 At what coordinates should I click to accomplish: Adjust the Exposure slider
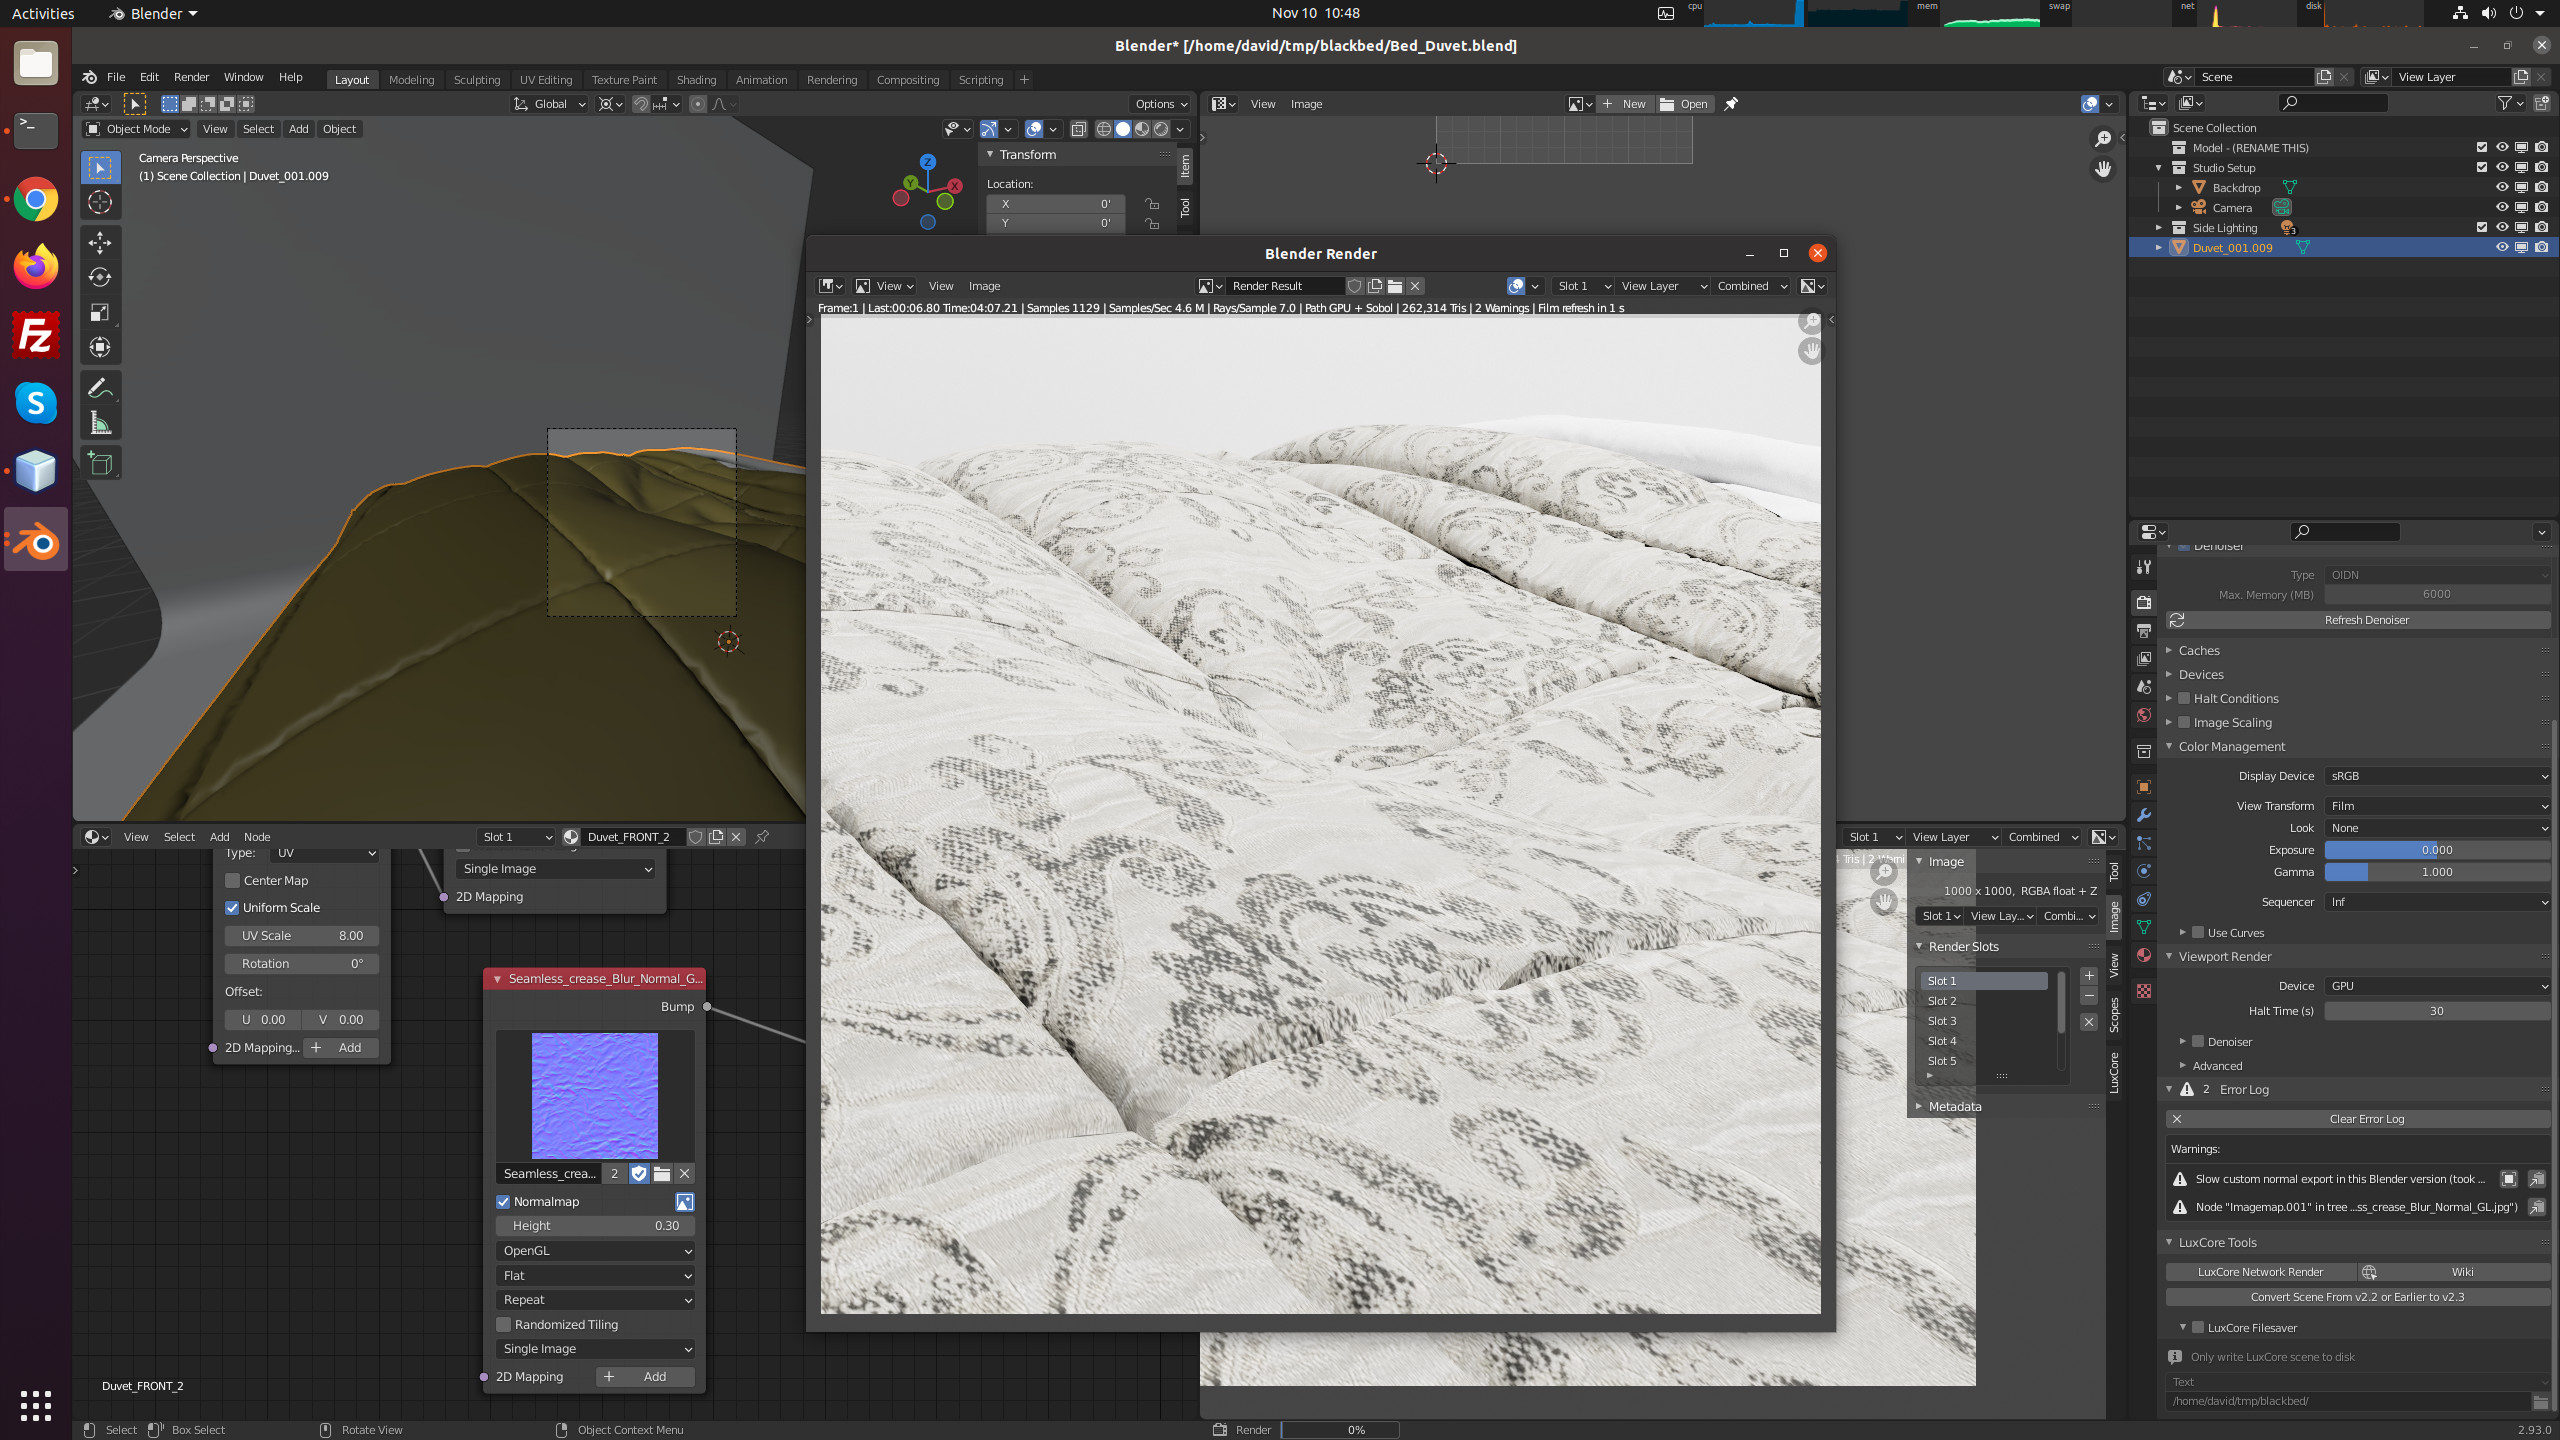pyautogui.click(x=2437, y=850)
